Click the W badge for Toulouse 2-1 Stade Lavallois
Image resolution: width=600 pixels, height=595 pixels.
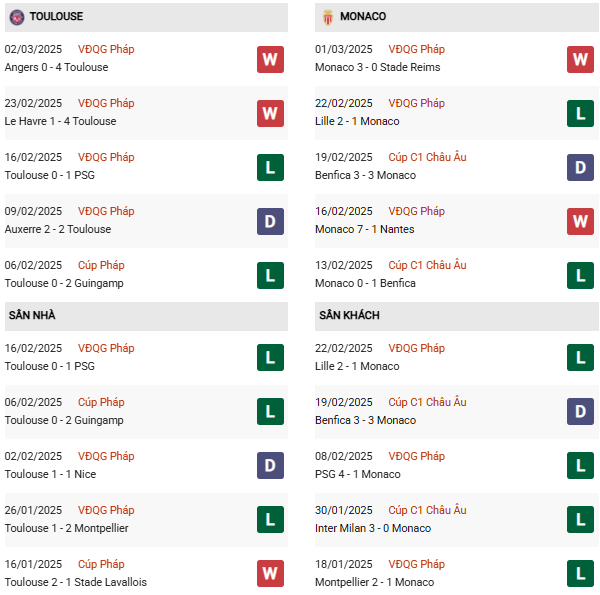(x=270, y=574)
